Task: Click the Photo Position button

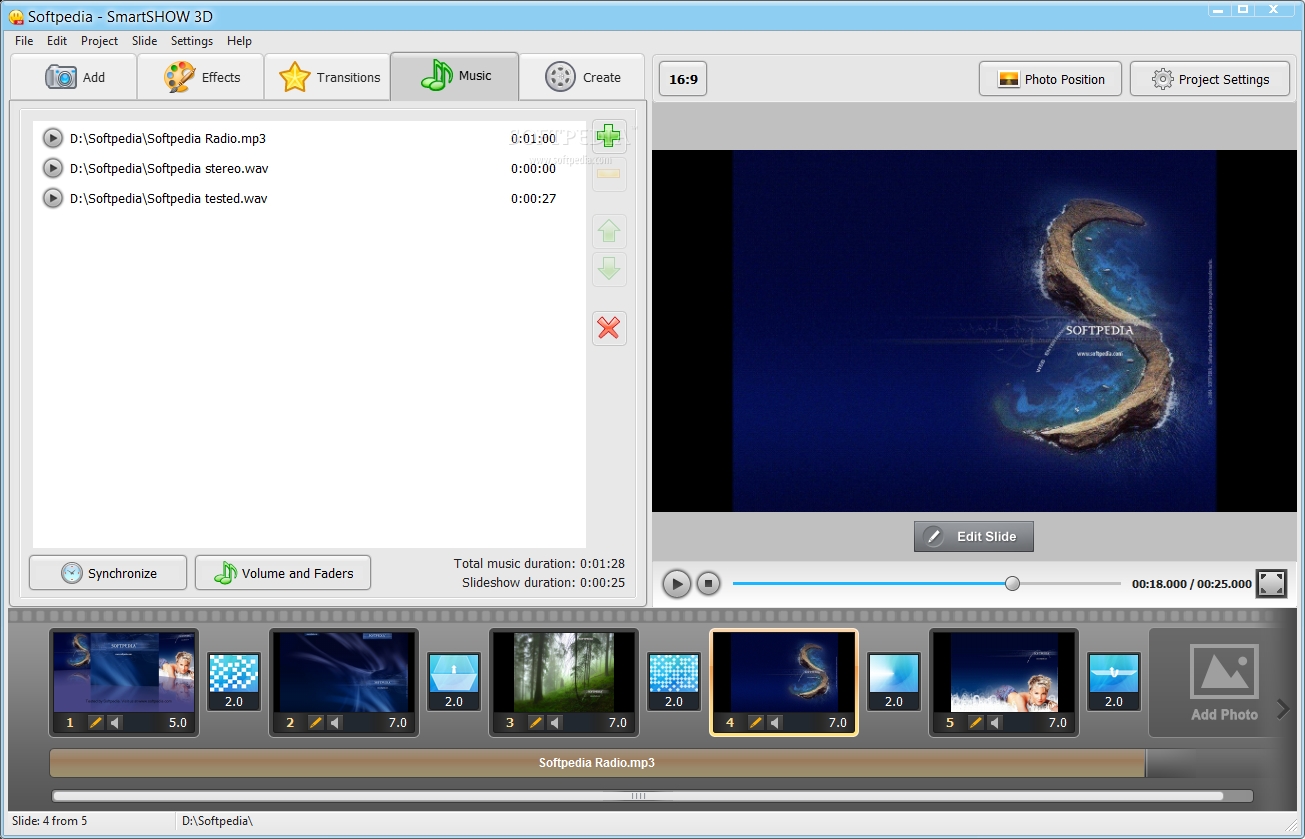Action: point(1051,79)
